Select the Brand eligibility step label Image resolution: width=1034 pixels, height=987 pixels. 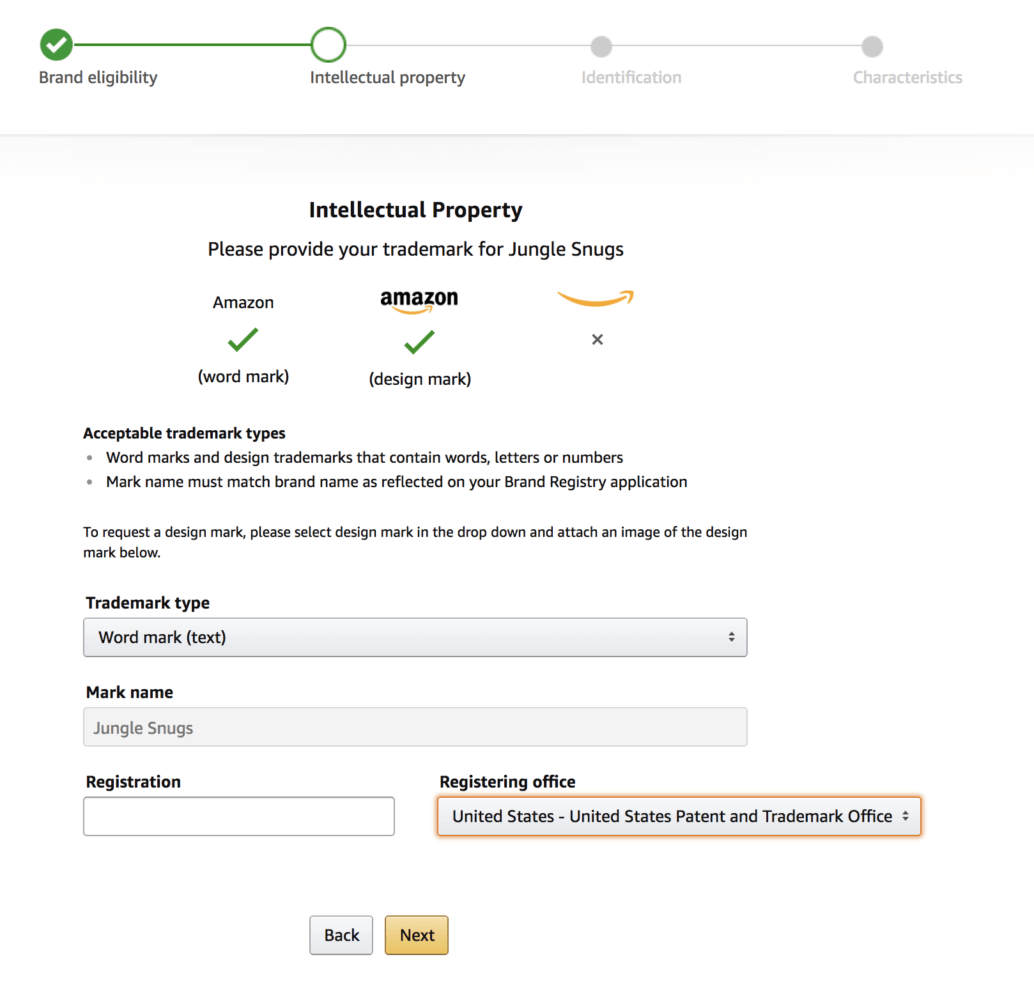97,77
